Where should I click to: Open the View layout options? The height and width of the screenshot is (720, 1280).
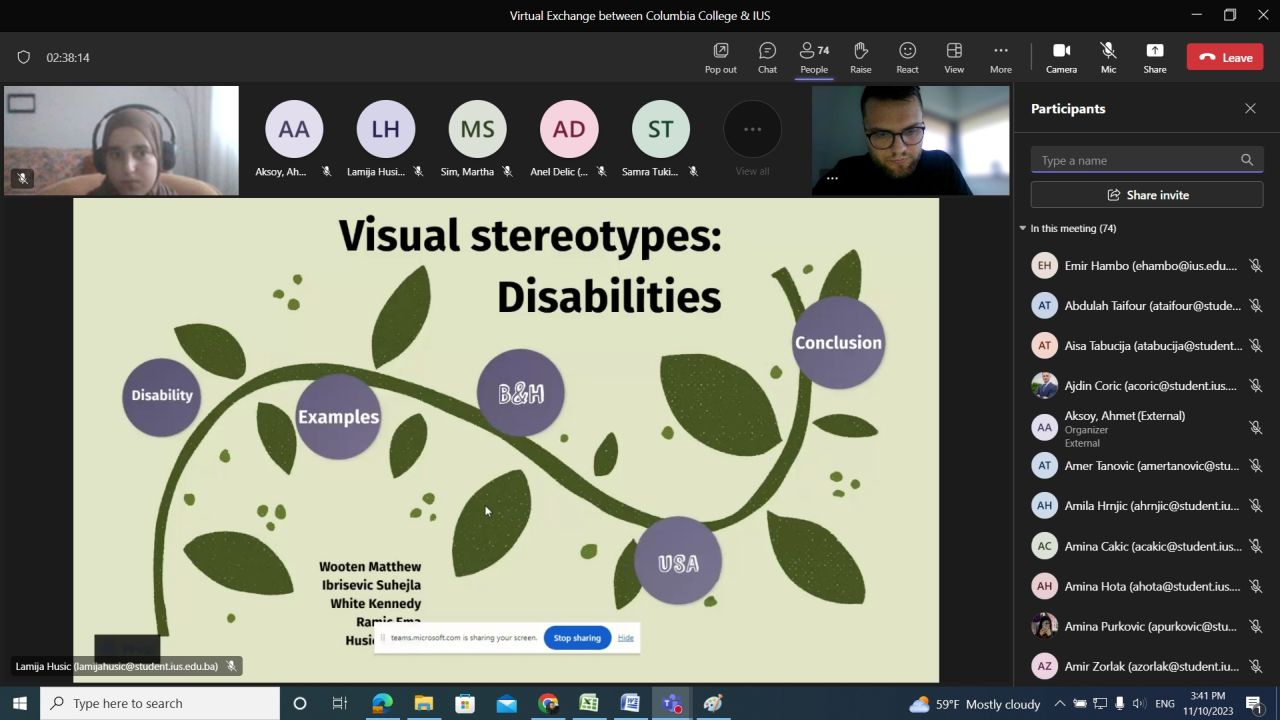pos(954,57)
